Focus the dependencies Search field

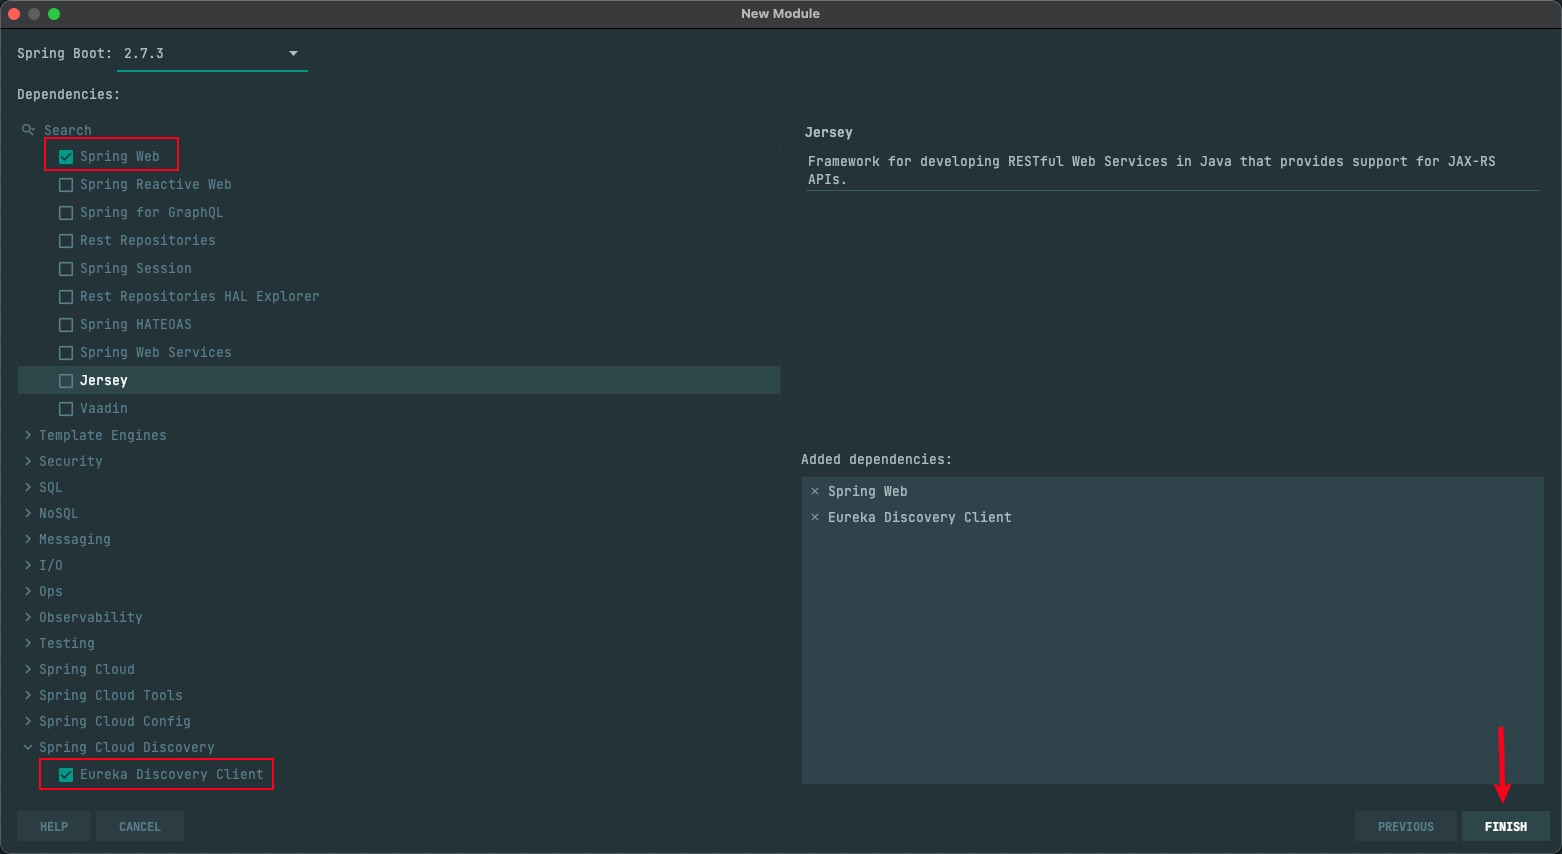400,130
